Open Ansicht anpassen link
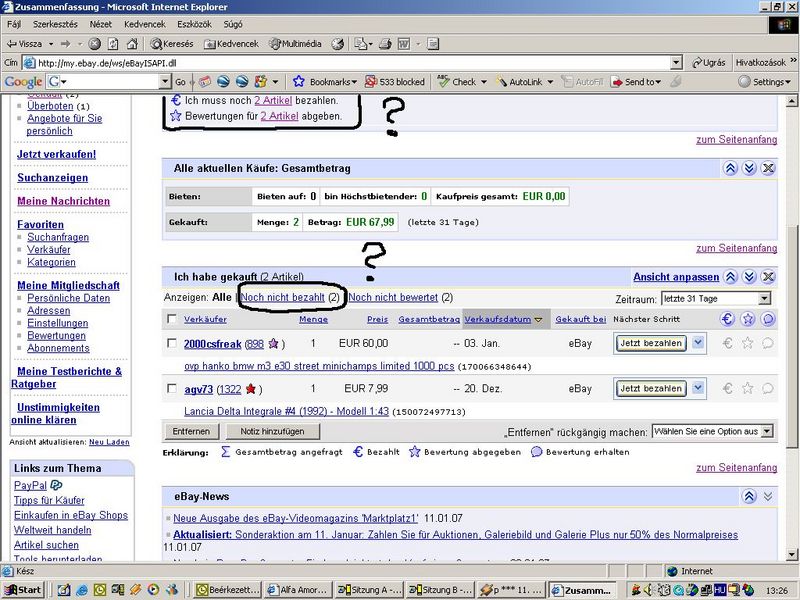 tap(676, 277)
